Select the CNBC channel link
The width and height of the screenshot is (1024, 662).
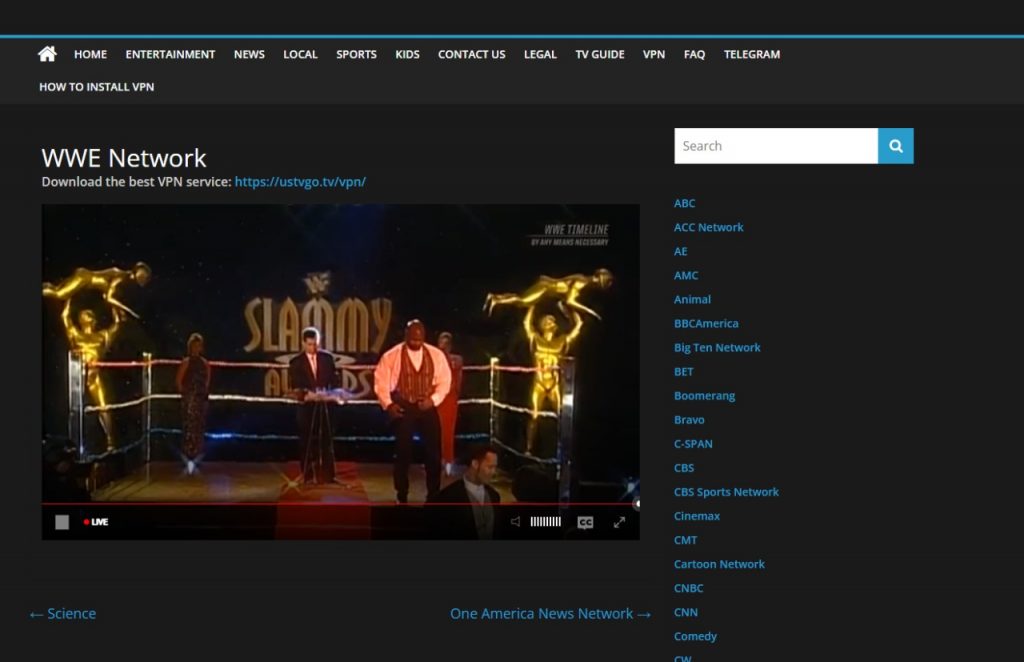(688, 588)
